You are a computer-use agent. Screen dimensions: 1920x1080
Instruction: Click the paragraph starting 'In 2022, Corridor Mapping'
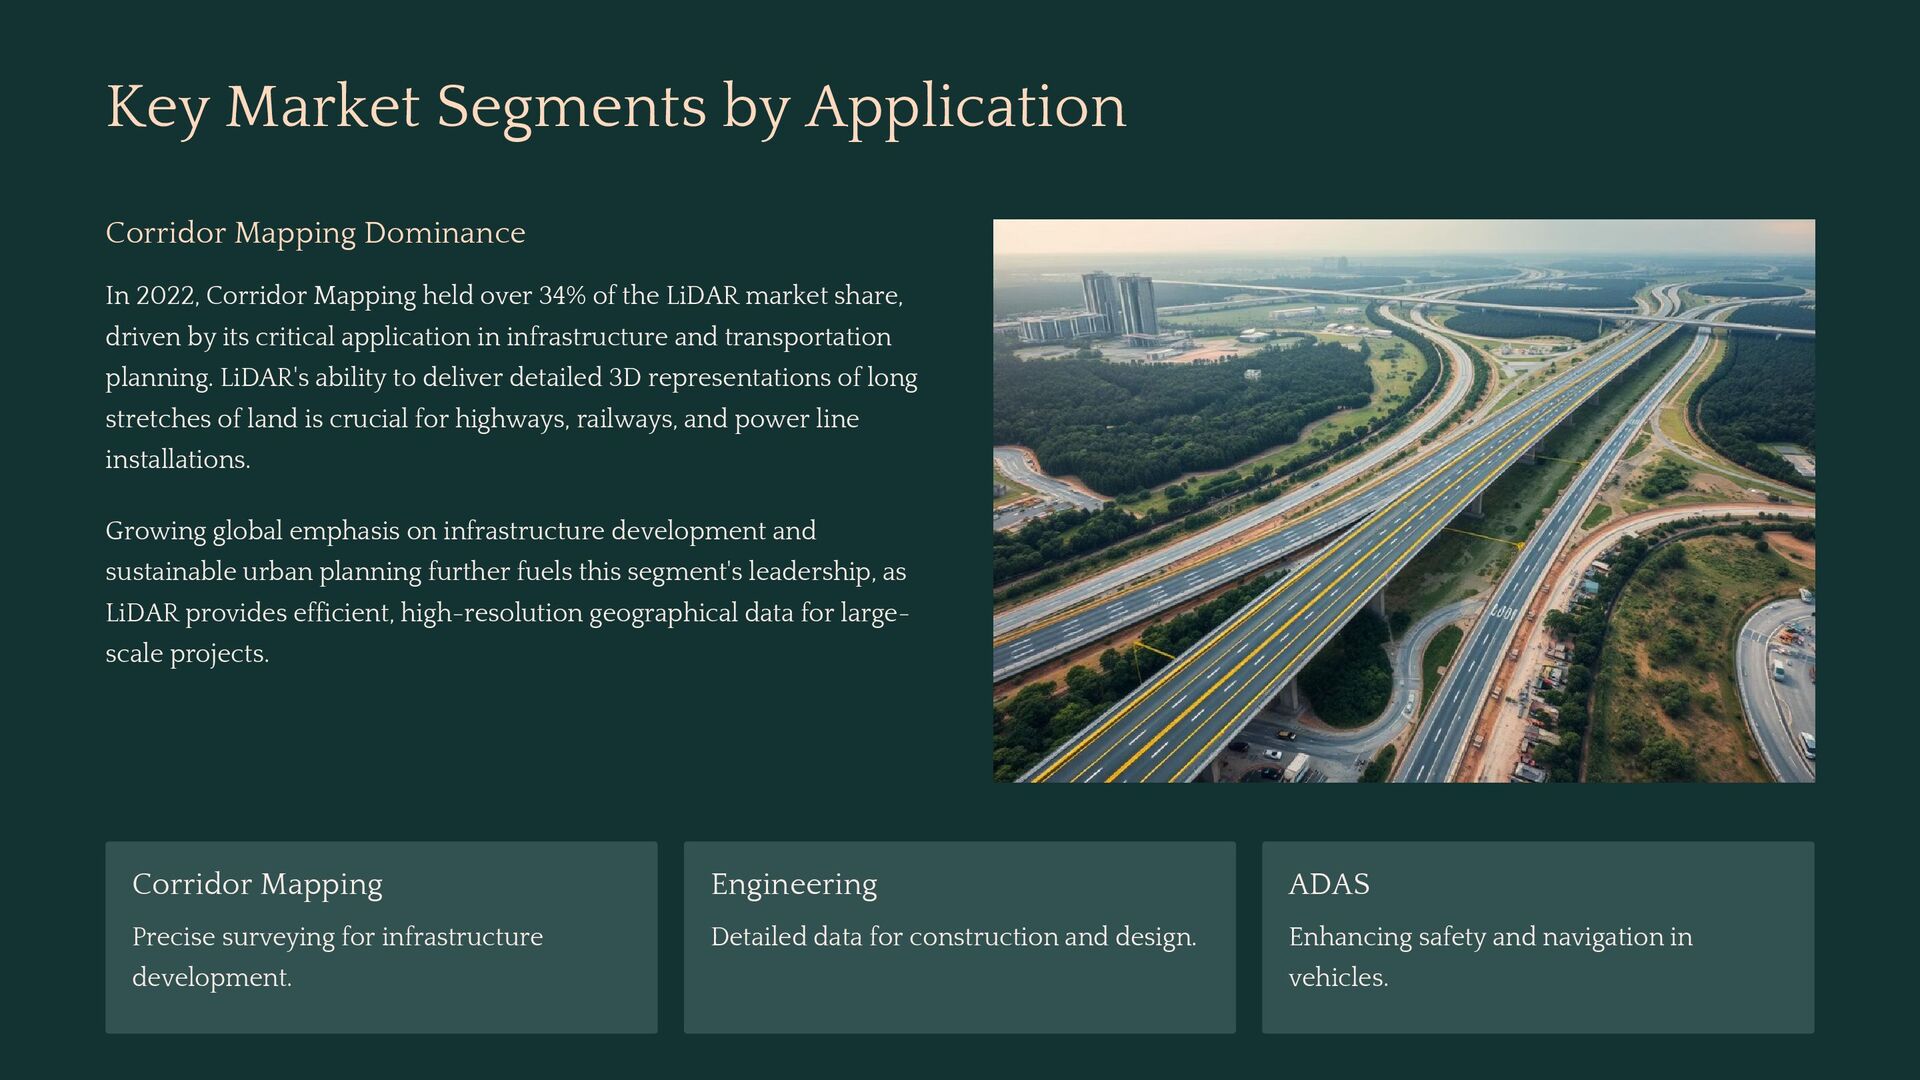pos(511,377)
